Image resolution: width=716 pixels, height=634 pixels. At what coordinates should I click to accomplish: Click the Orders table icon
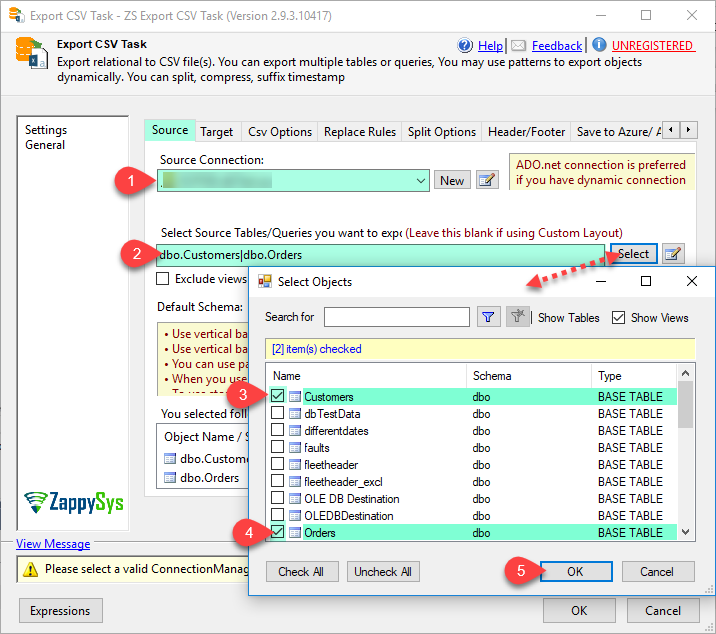click(x=295, y=533)
